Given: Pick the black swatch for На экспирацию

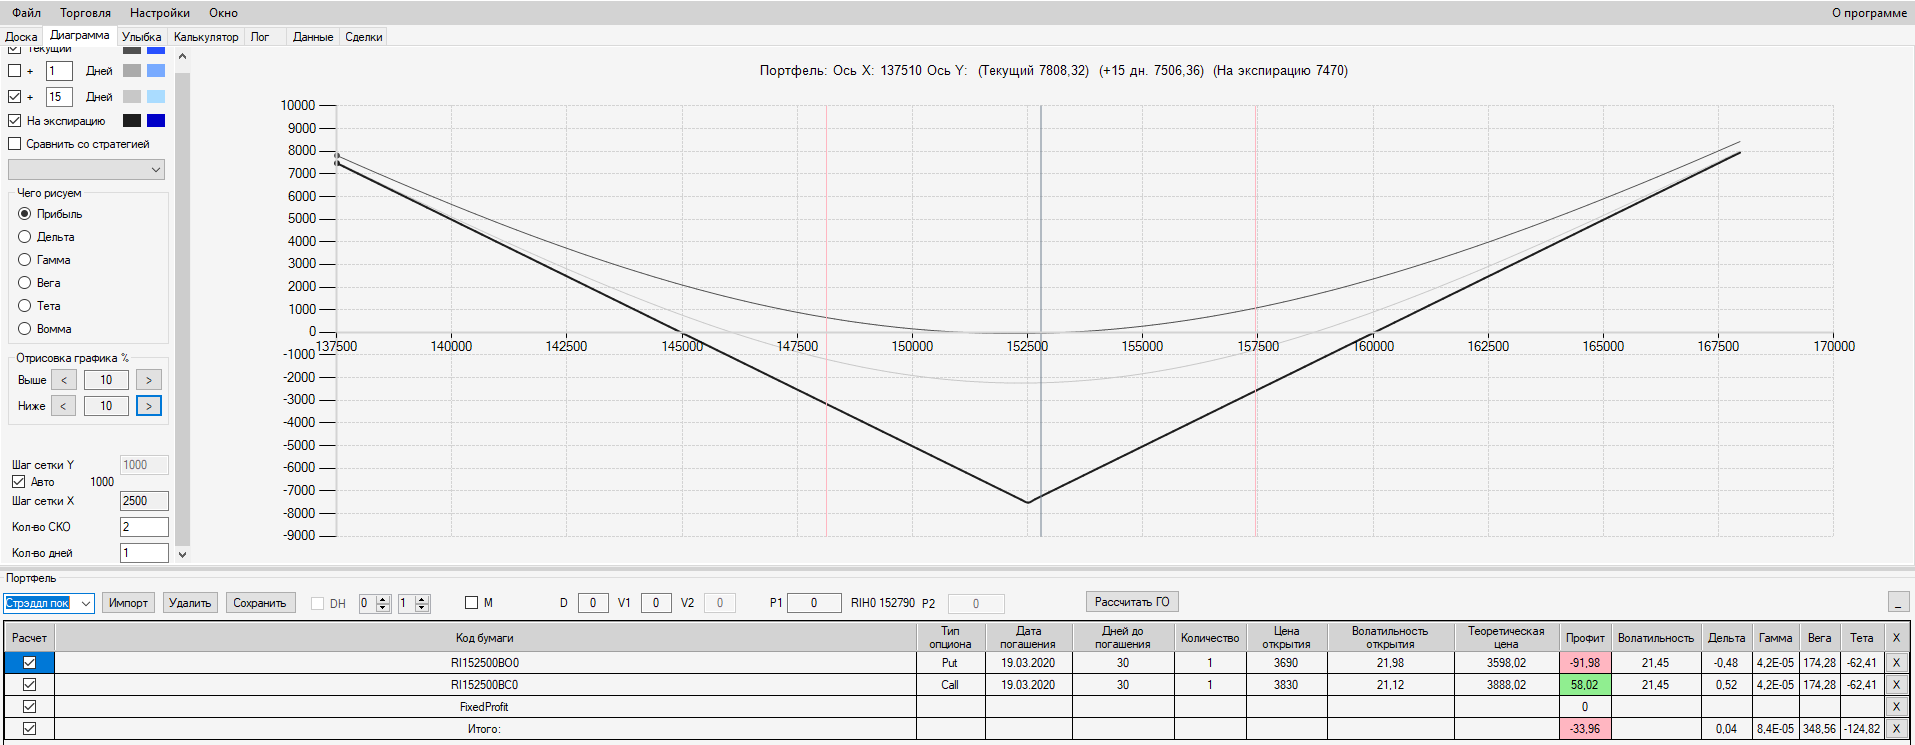Looking at the screenshot, I should (x=132, y=121).
